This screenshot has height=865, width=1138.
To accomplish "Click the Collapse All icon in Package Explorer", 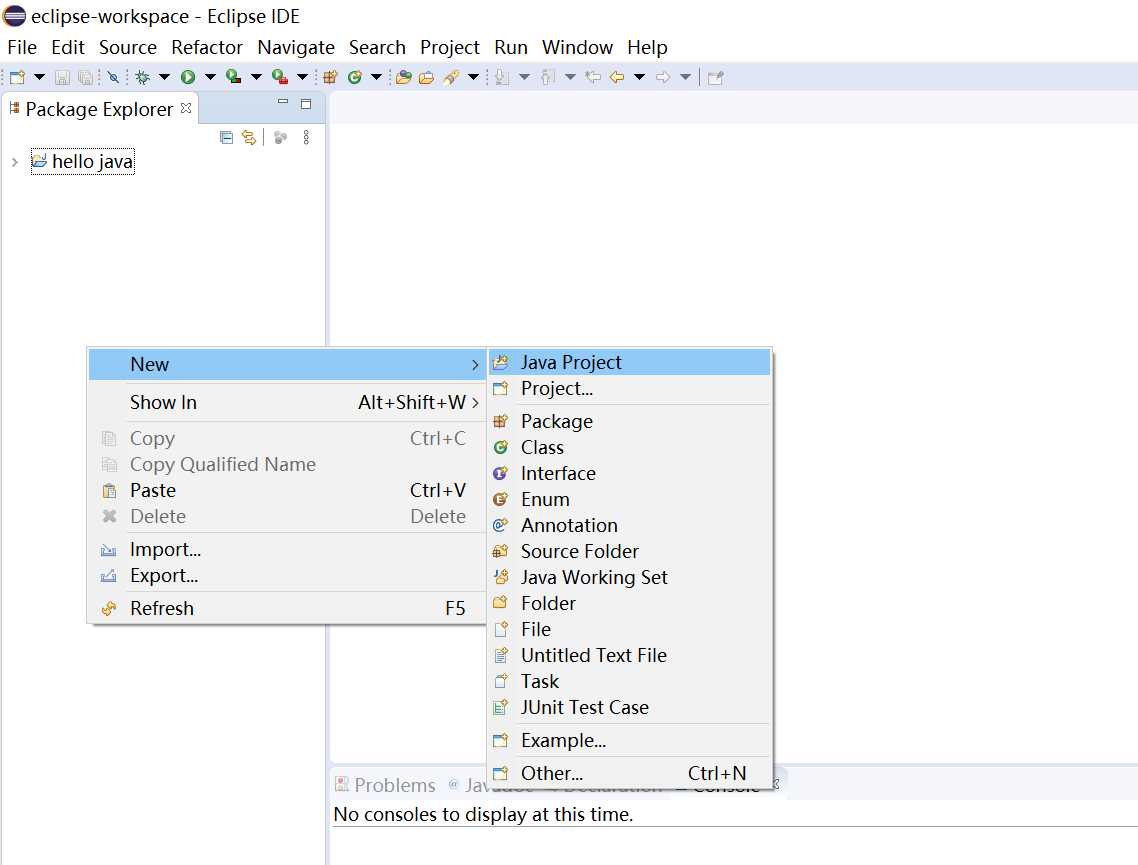I will point(226,137).
